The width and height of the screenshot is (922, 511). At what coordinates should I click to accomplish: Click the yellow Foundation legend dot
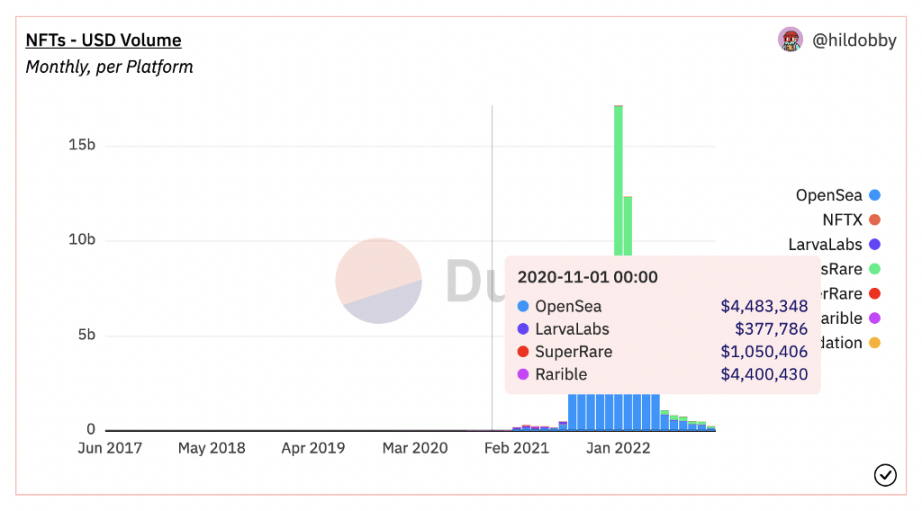click(875, 343)
